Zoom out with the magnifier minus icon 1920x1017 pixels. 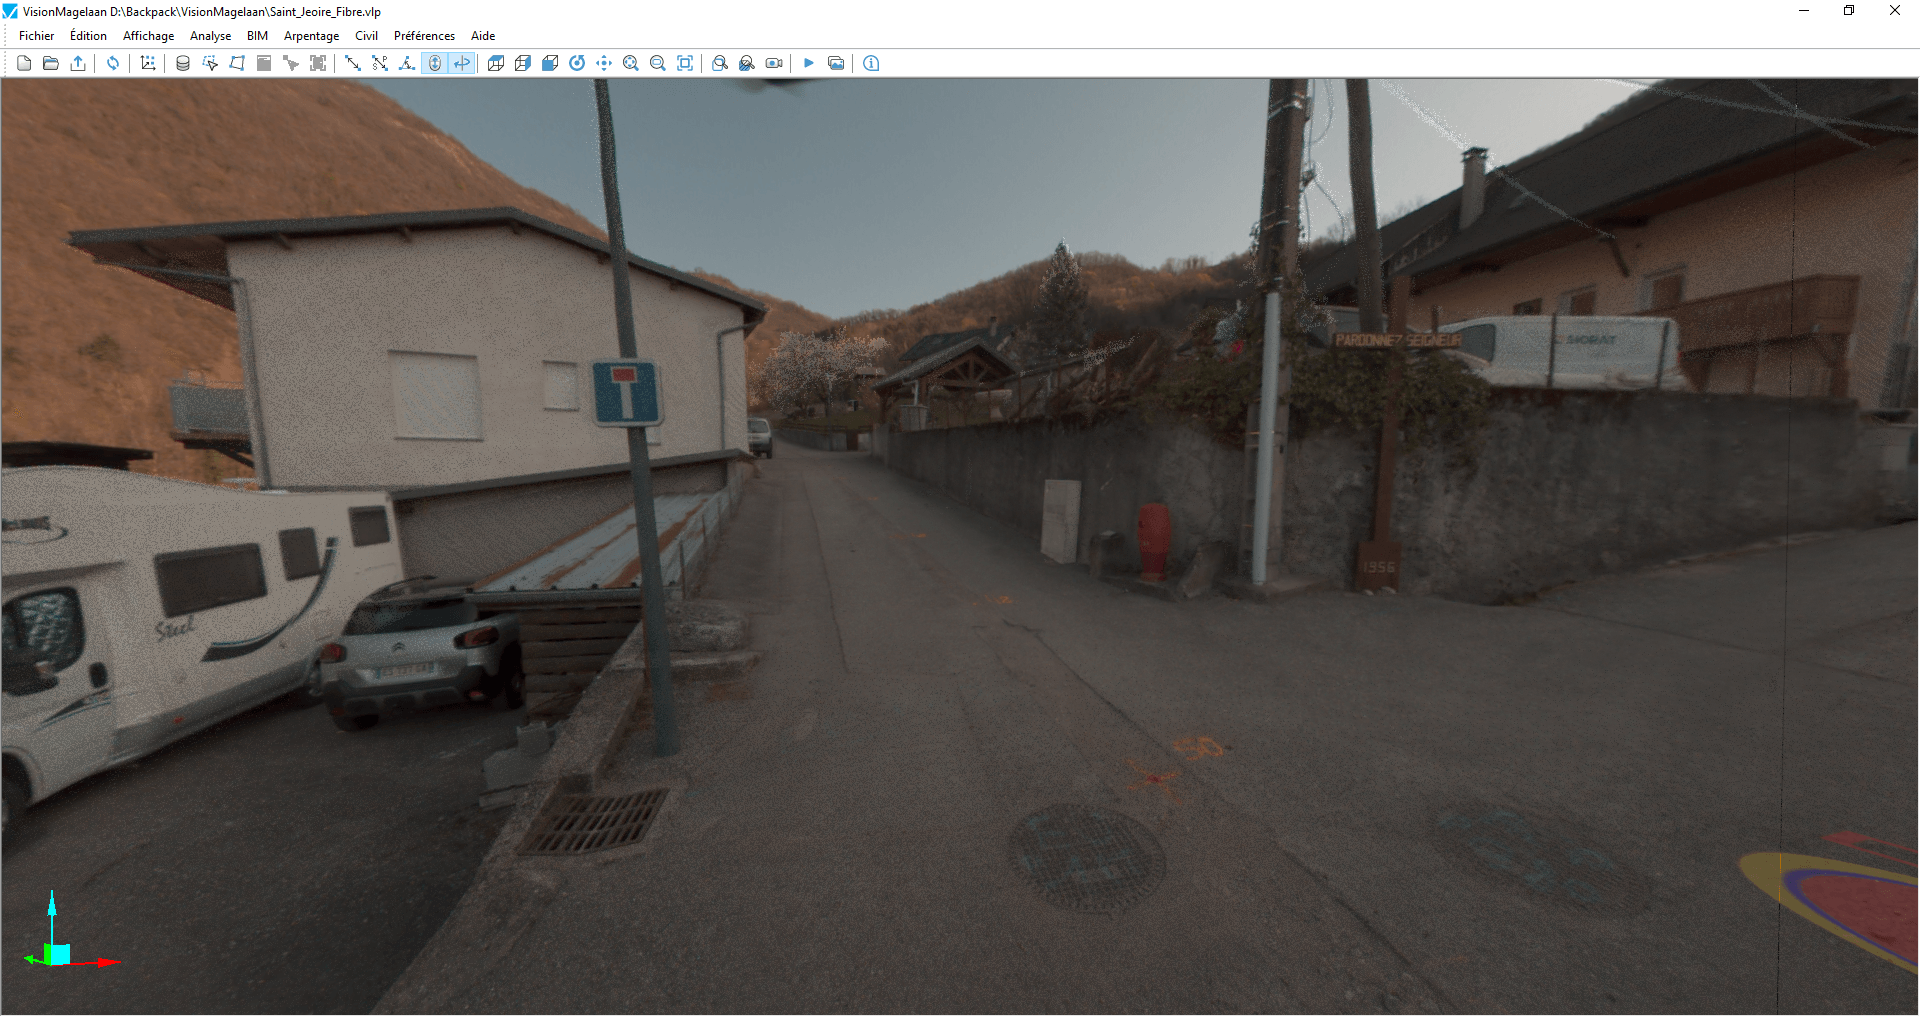pos(658,63)
